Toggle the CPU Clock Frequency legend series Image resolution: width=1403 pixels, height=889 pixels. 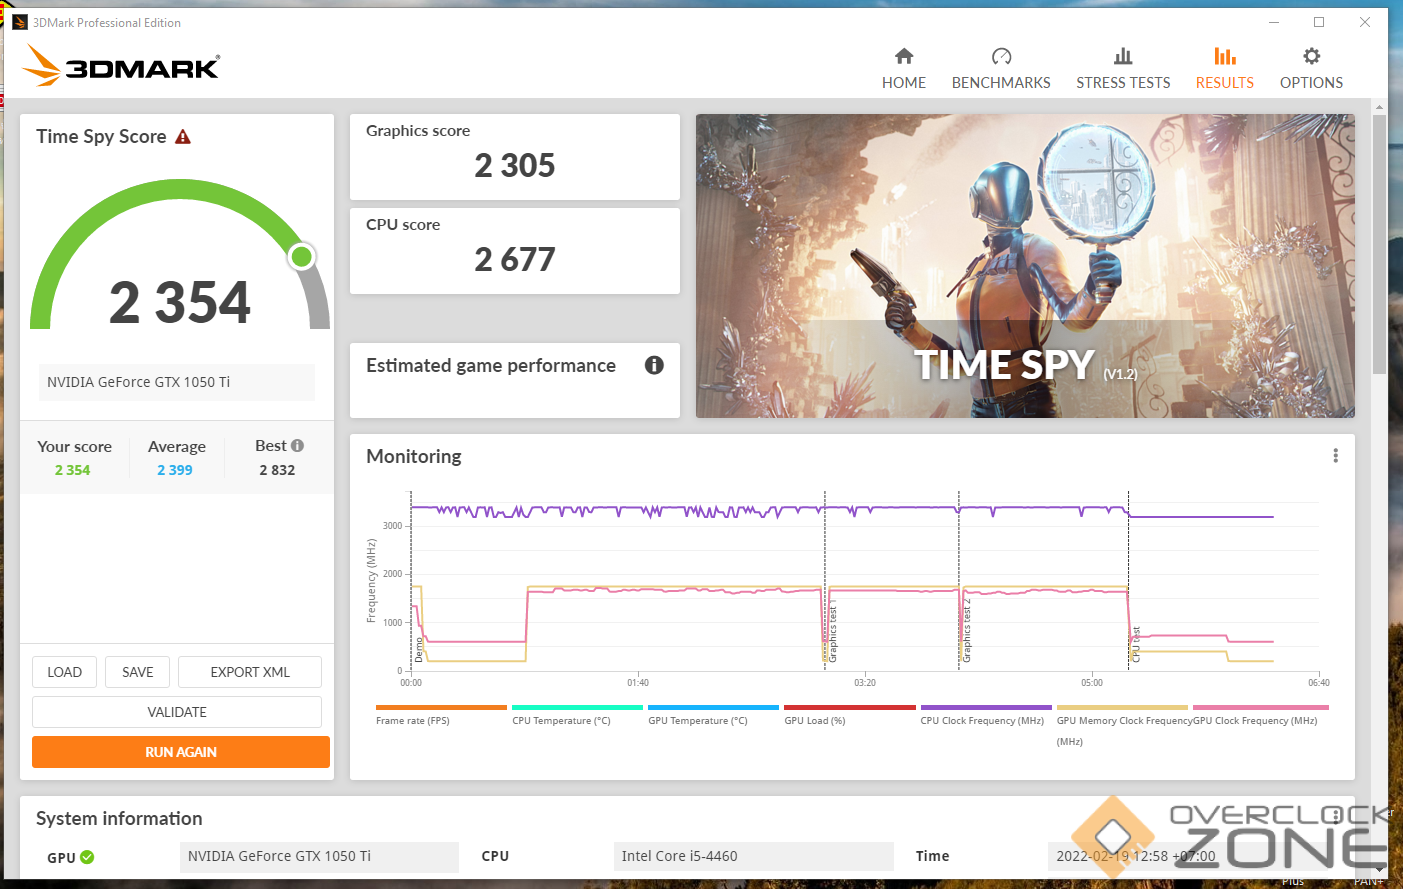tap(981, 720)
